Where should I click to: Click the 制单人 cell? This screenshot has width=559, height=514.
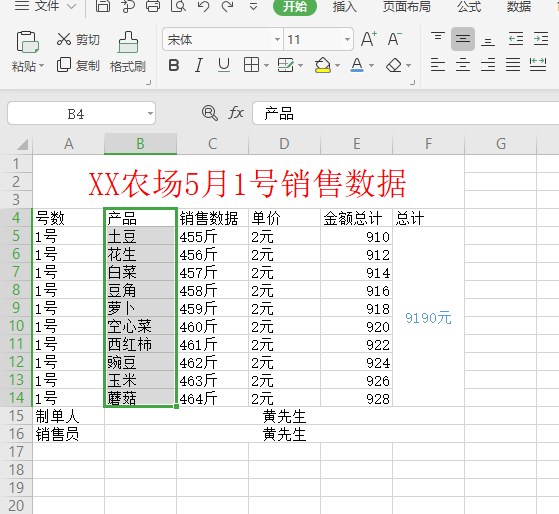[x=68, y=416]
